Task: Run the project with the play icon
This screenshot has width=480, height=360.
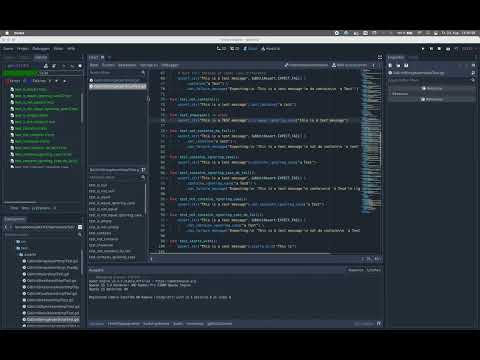Action: 423,49
